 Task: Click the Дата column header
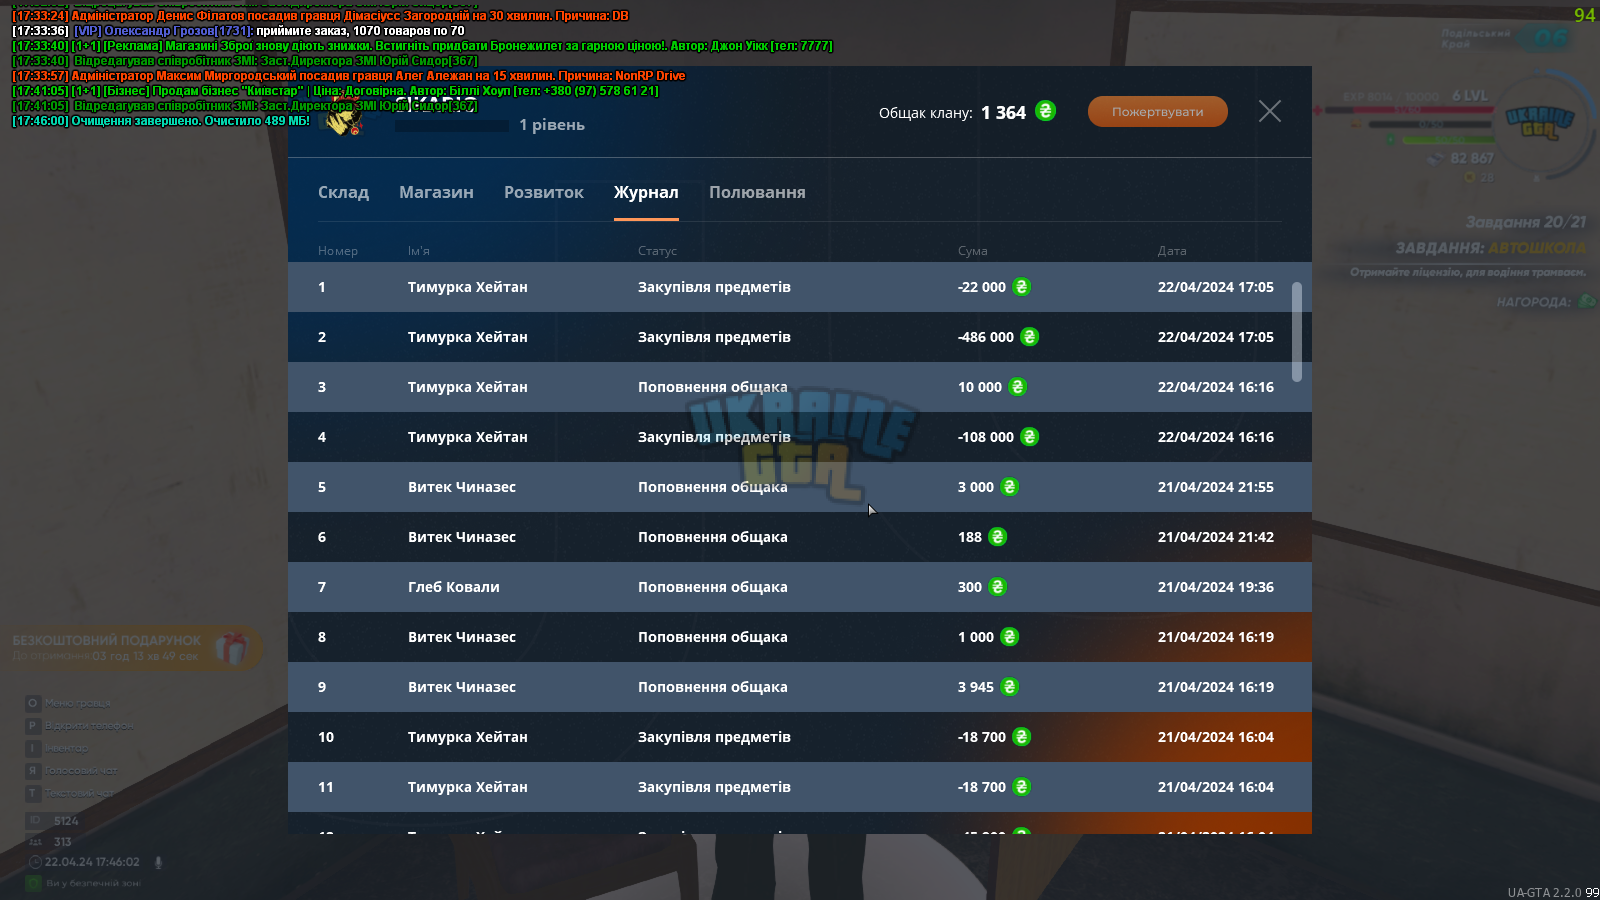(x=1172, y=251)
